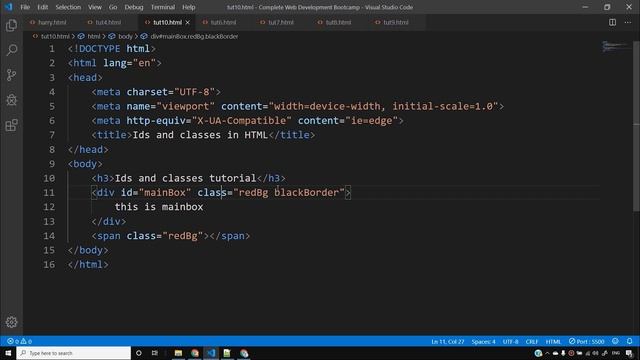Open the Source Control view
The width and height of the screenshot is (640, 360).
pyautogui.click(x=11, y=75)
